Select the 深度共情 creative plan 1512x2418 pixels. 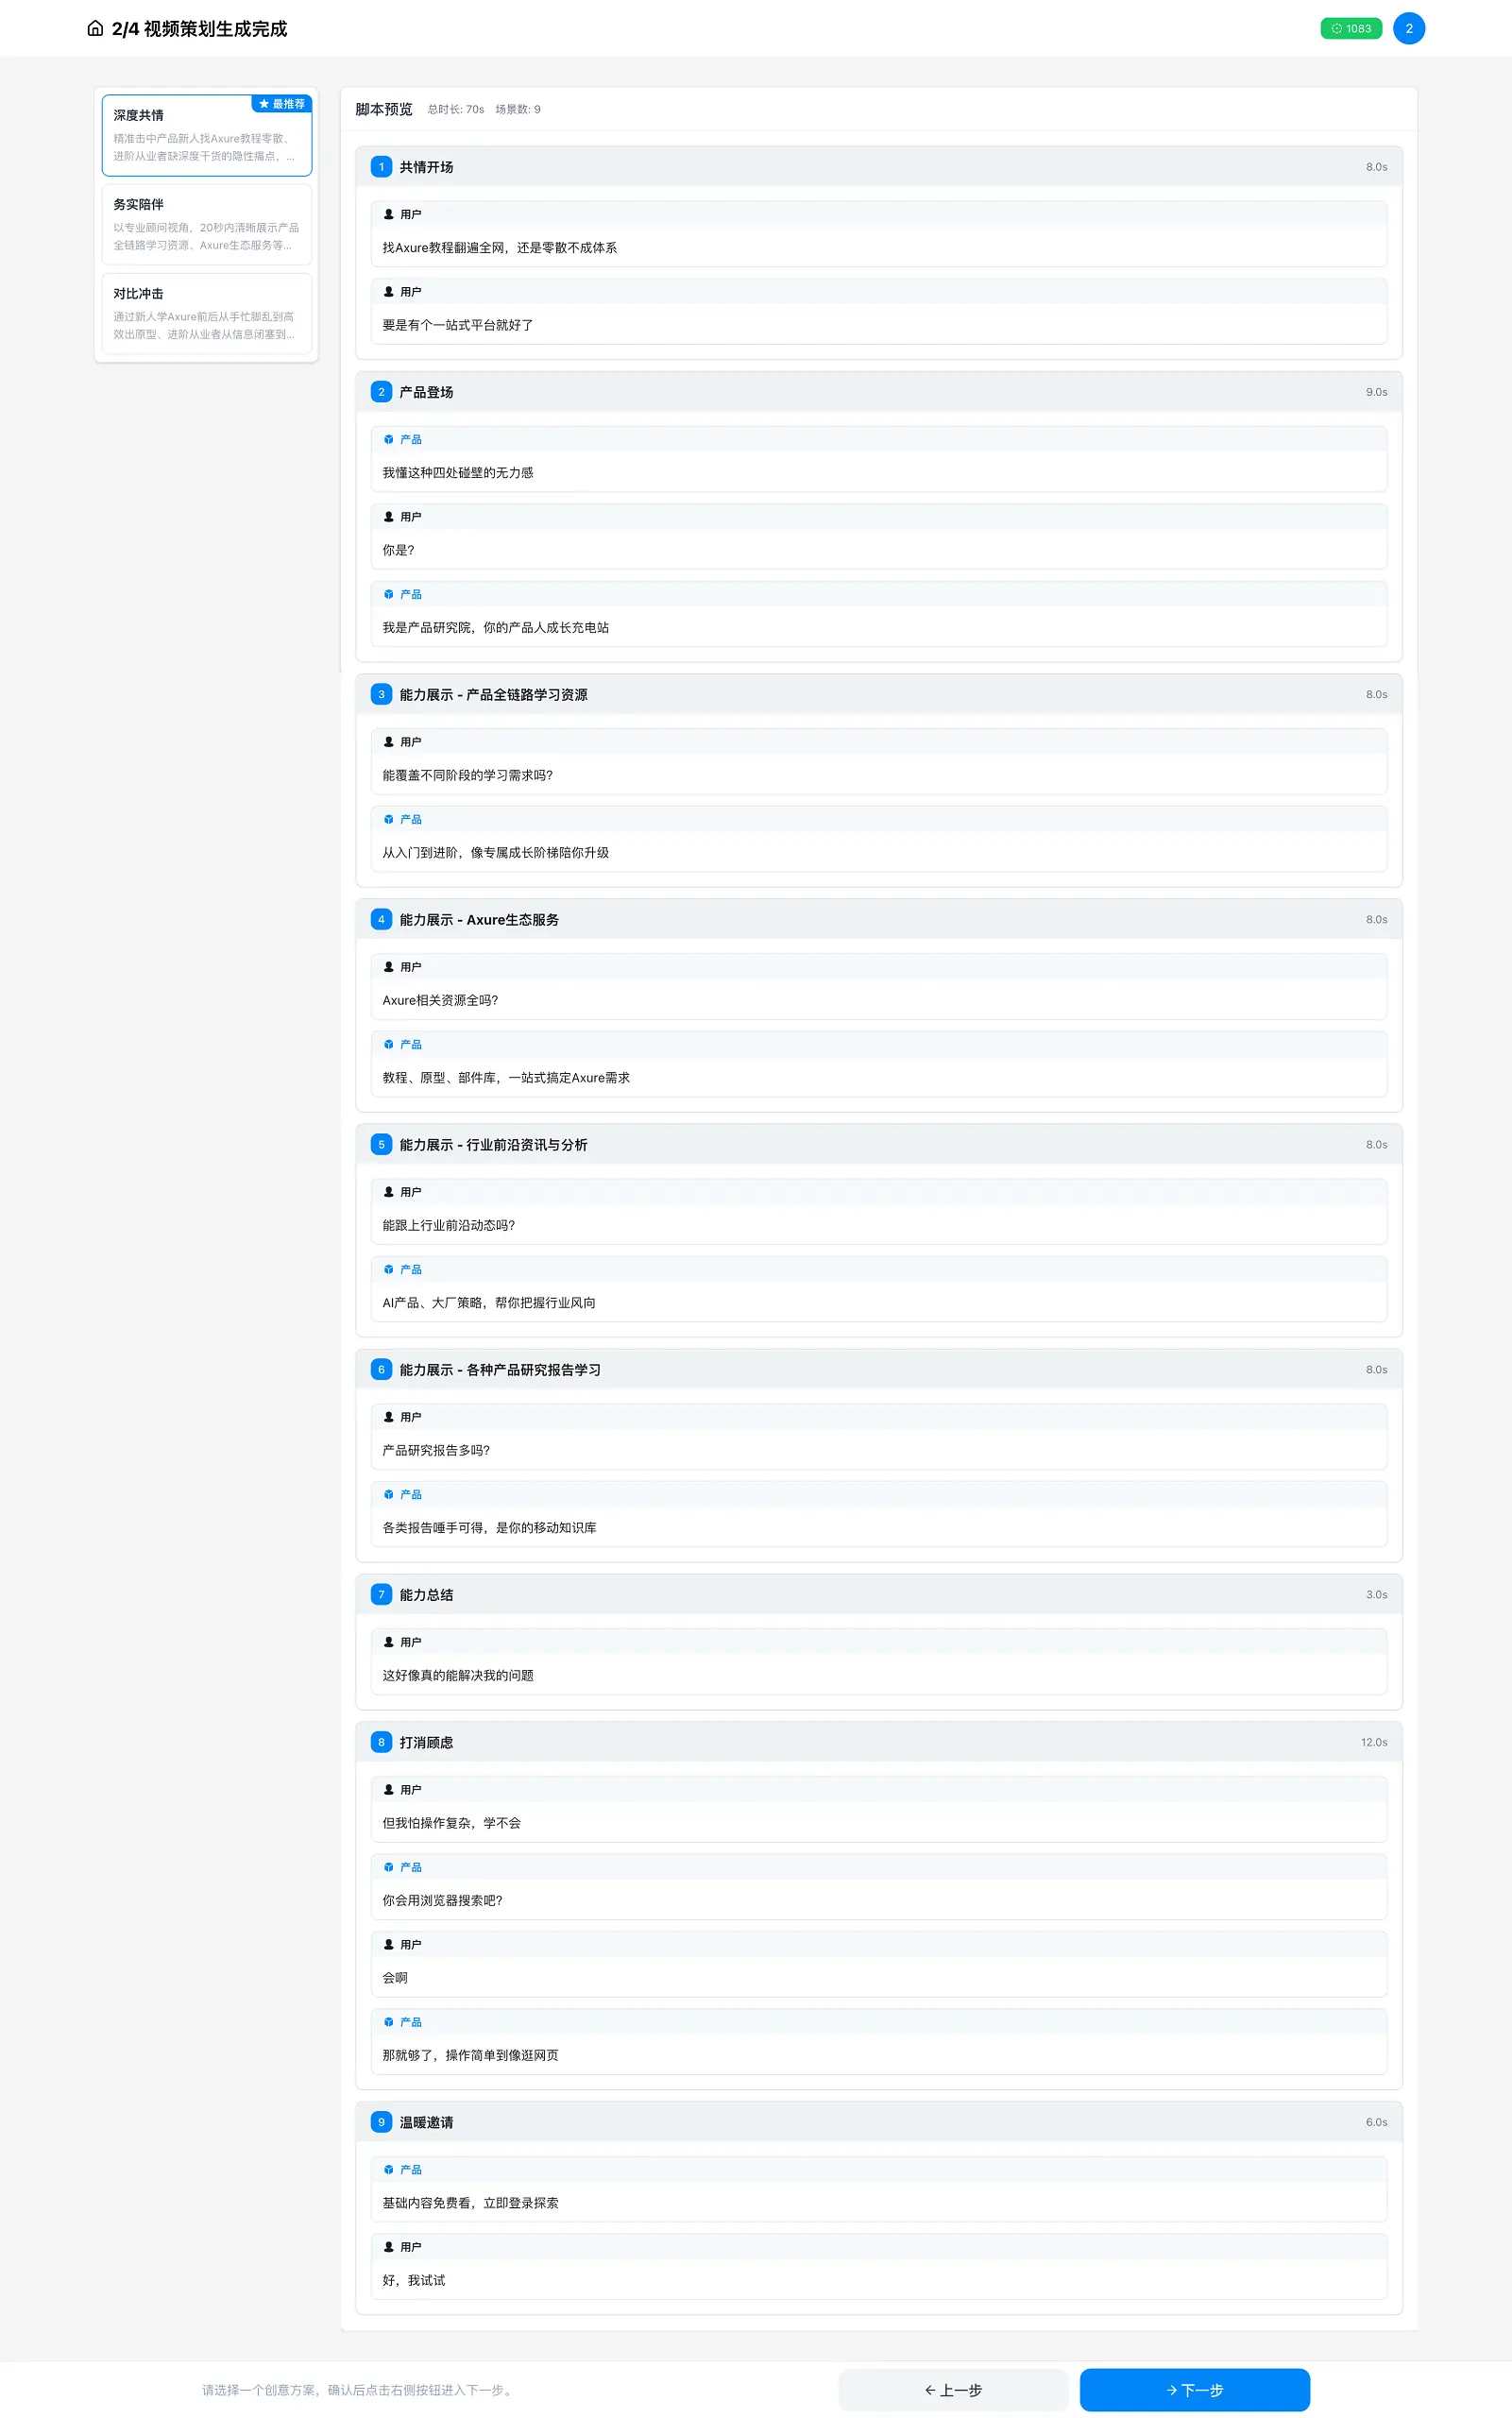point(206,135)
